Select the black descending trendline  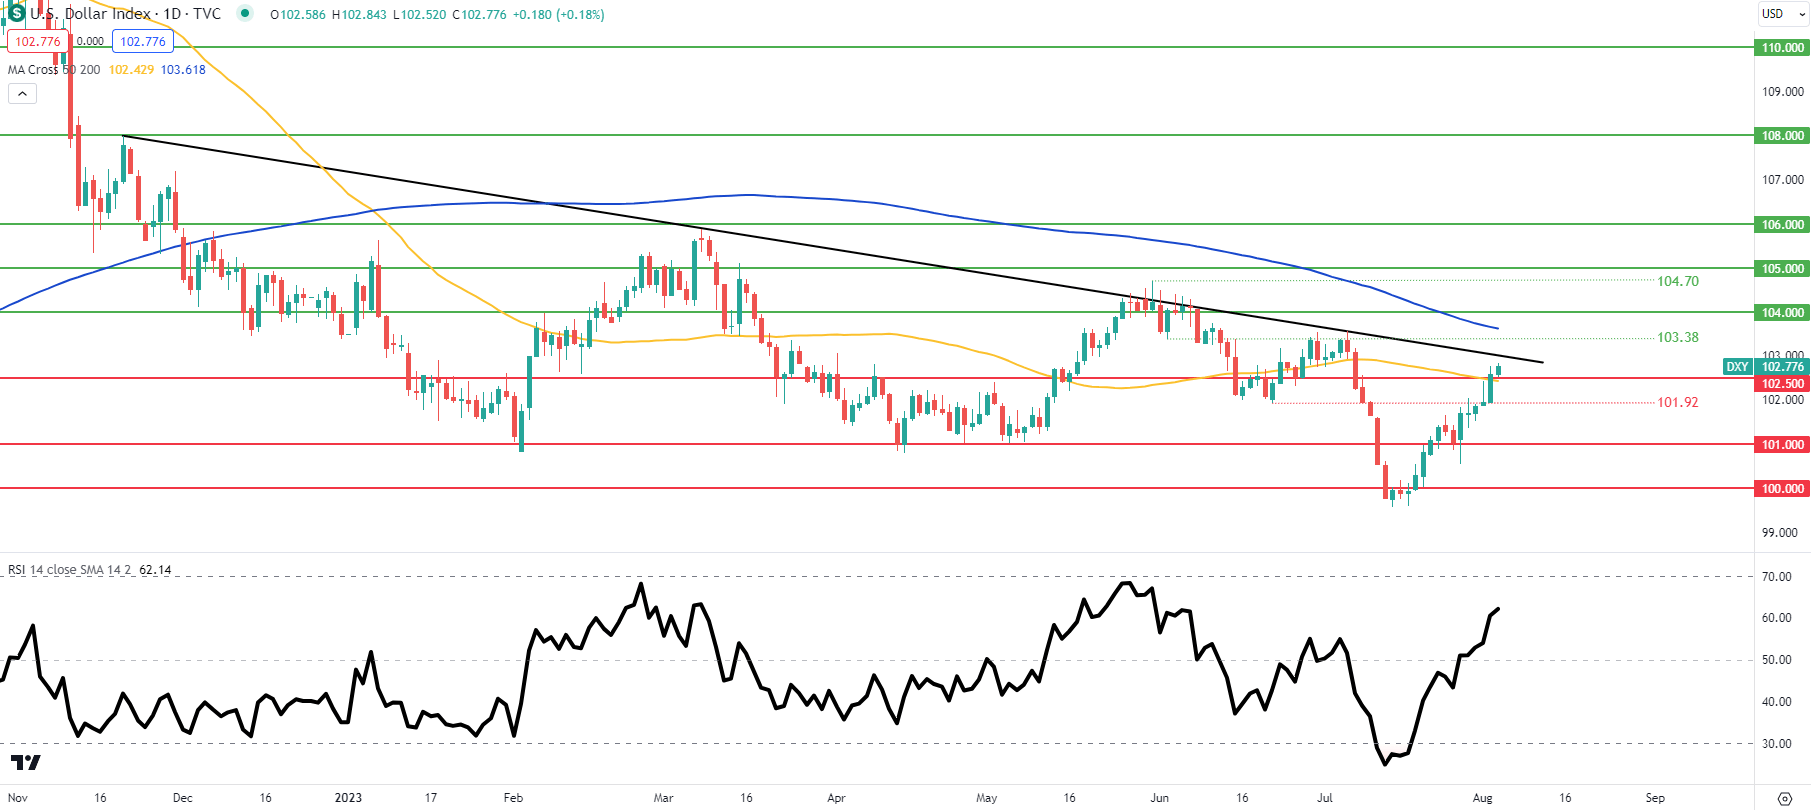pyautogui.click(x=833, y=249)
